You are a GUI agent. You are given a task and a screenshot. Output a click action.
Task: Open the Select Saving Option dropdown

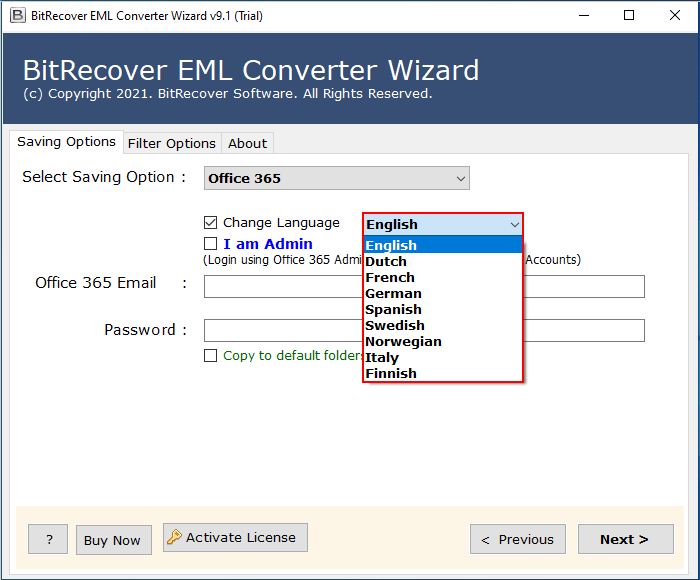point(336,179)
